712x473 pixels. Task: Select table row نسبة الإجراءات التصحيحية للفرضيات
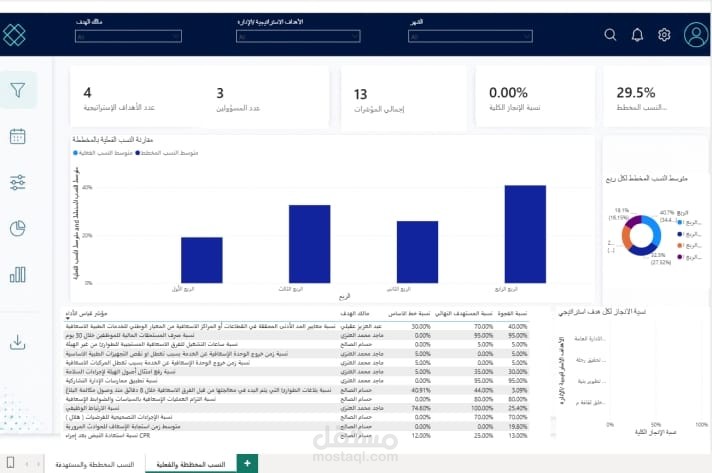(297, 417)
